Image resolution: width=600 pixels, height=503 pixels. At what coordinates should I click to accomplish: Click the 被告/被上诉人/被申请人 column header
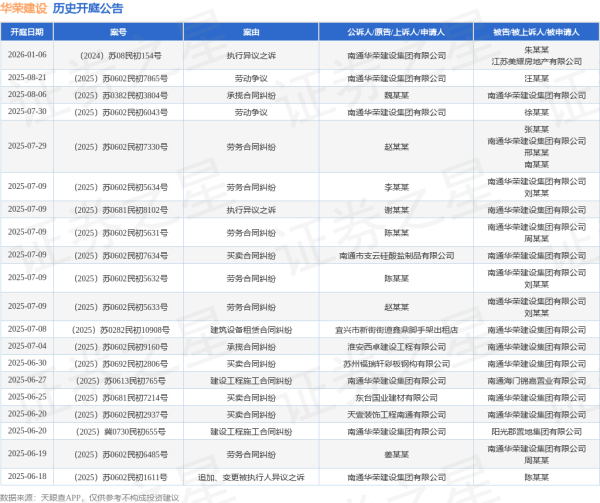[536, 32]
